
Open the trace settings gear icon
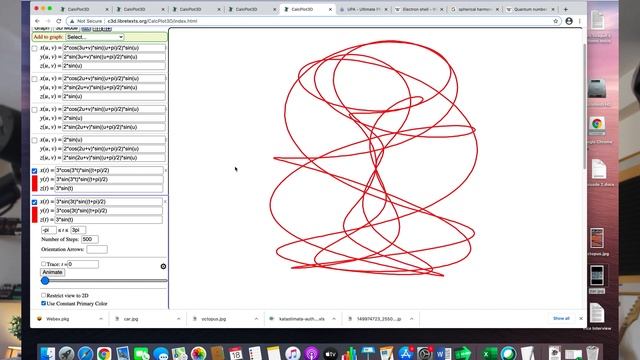(163, 266)
